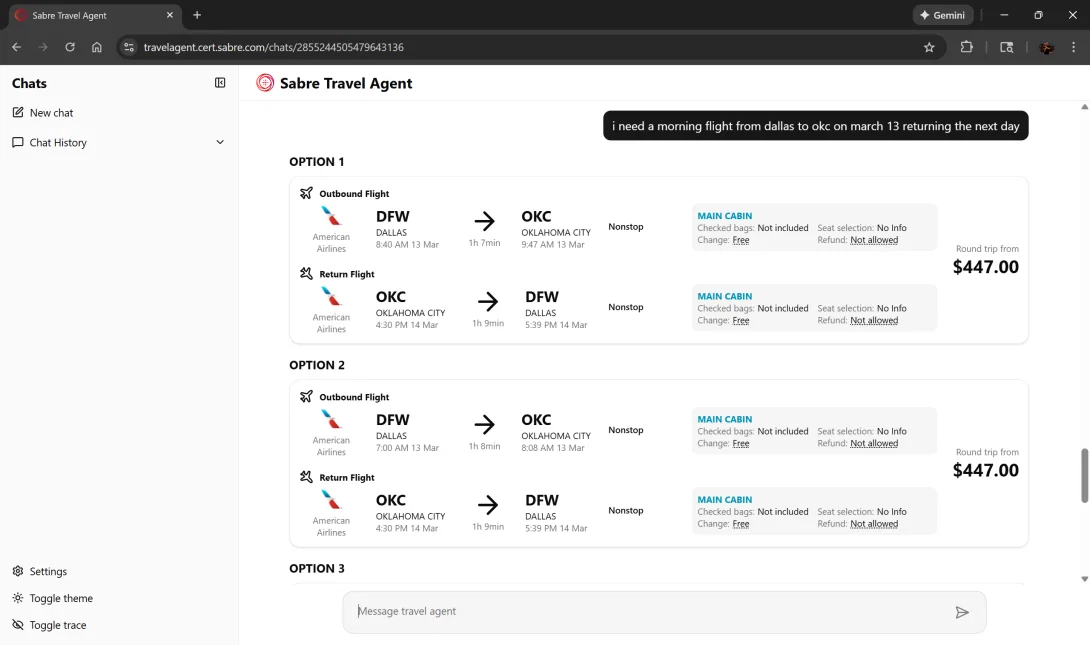
Task: Click Change Free link on Option 2 return
Action: [741, 524]
